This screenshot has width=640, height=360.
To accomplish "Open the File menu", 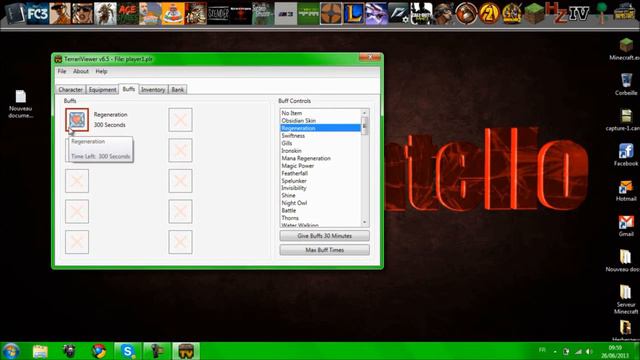I will point(62,71).
